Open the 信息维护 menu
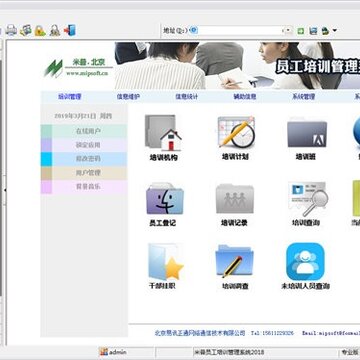Viewport: 360px width, 360px height. [x=128, y=97]
